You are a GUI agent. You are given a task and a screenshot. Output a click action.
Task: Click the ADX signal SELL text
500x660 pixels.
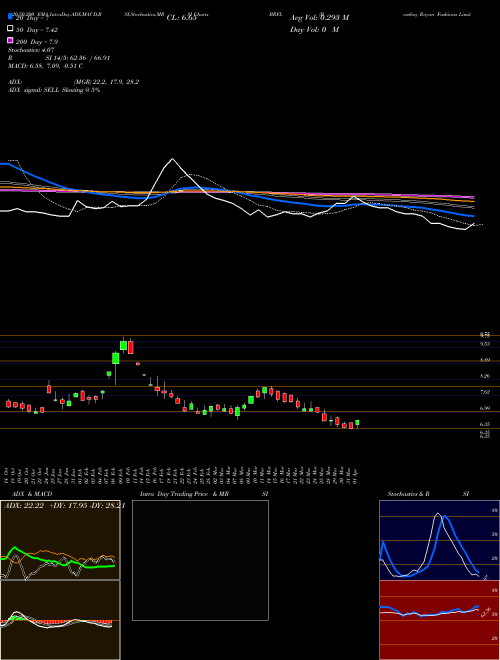[x=54, y=90]
